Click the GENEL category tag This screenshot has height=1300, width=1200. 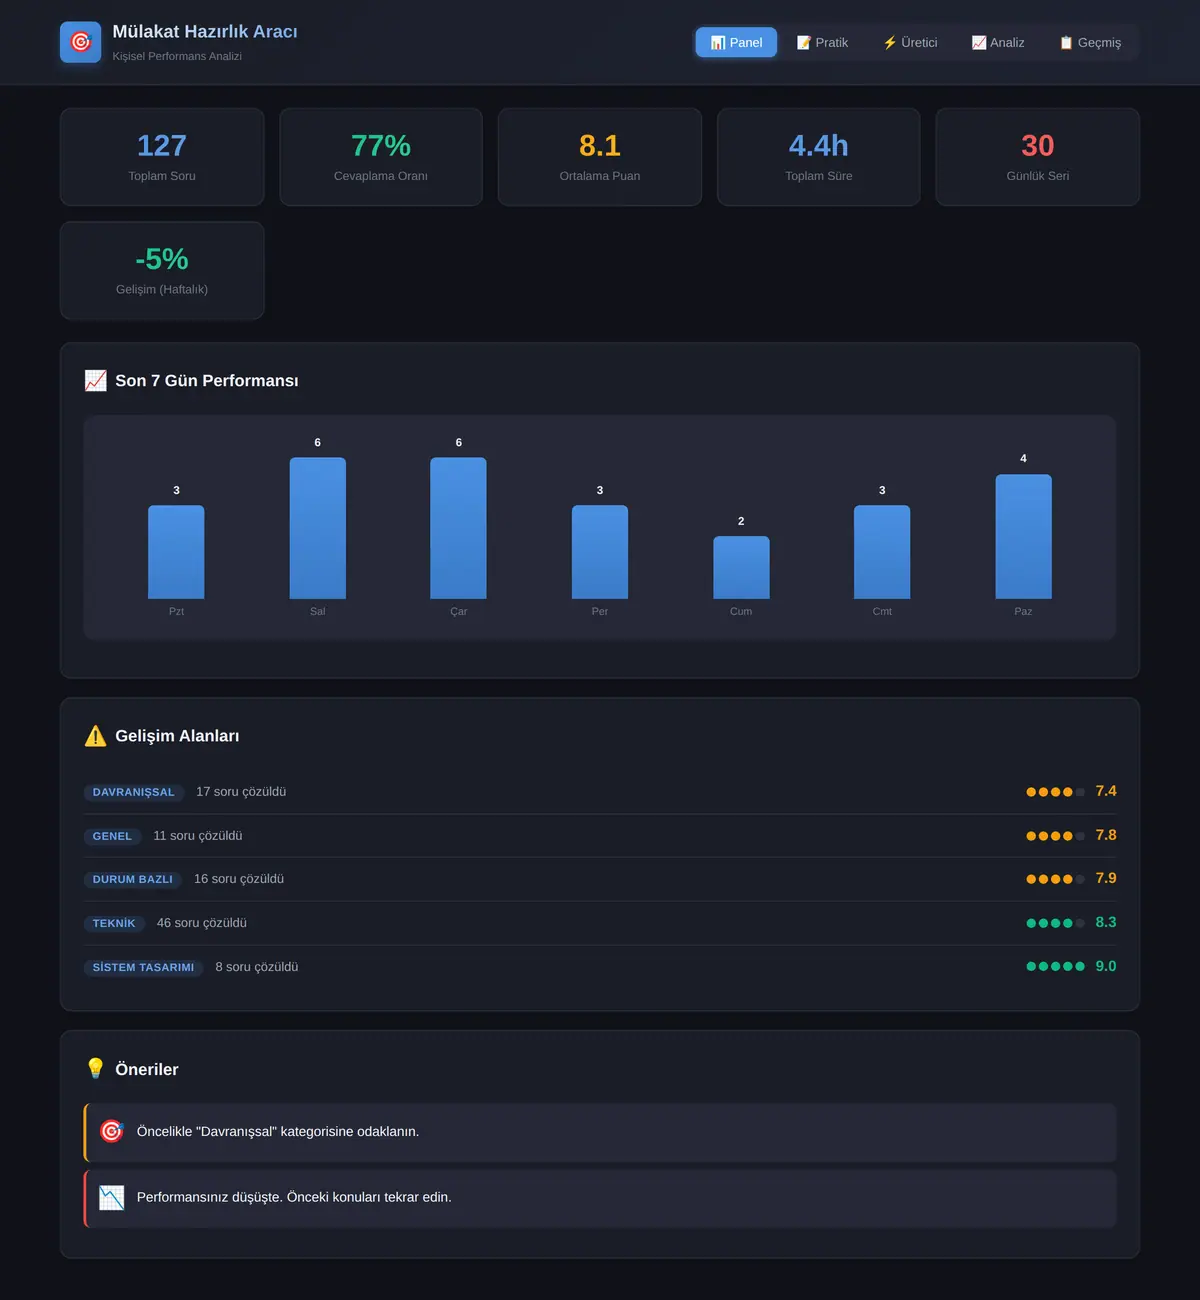click(112, 836)
